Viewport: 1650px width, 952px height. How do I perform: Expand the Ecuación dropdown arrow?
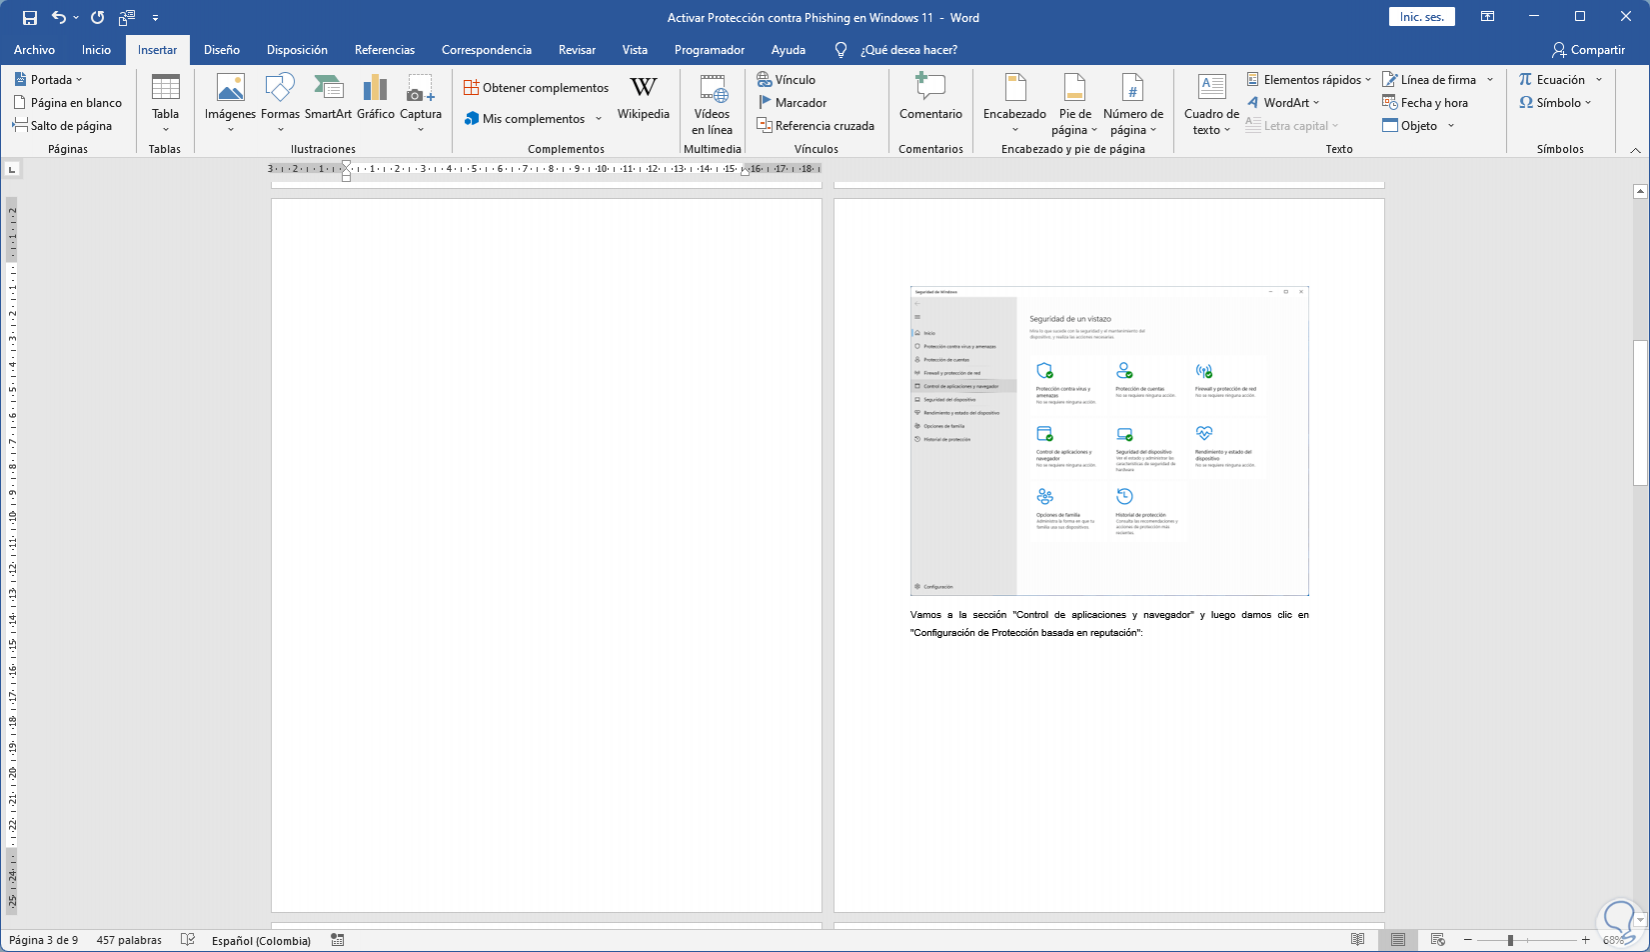point(1599,80)
